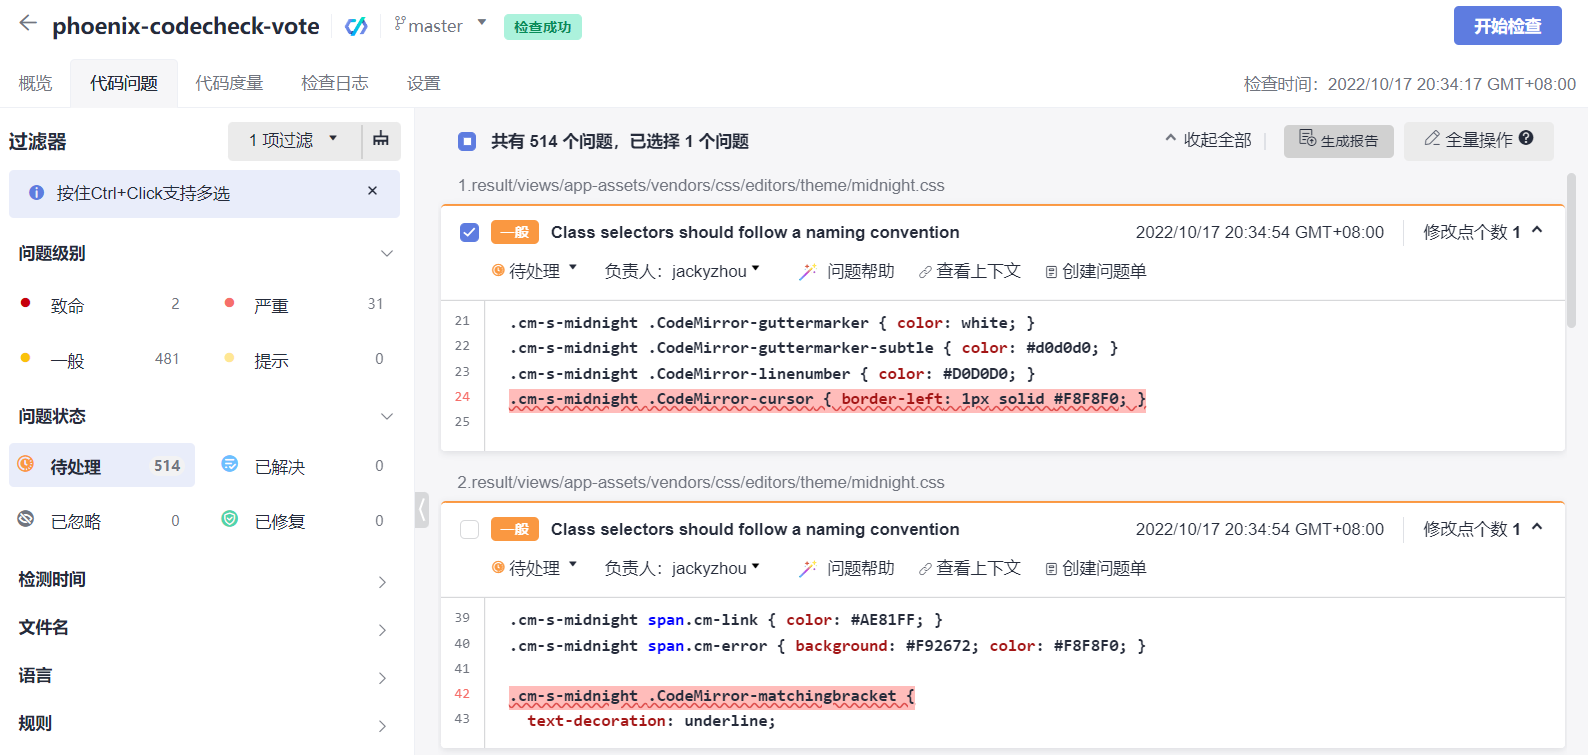Collapse the filter side panel handle

pyautogui.click(x=422, y=509)
